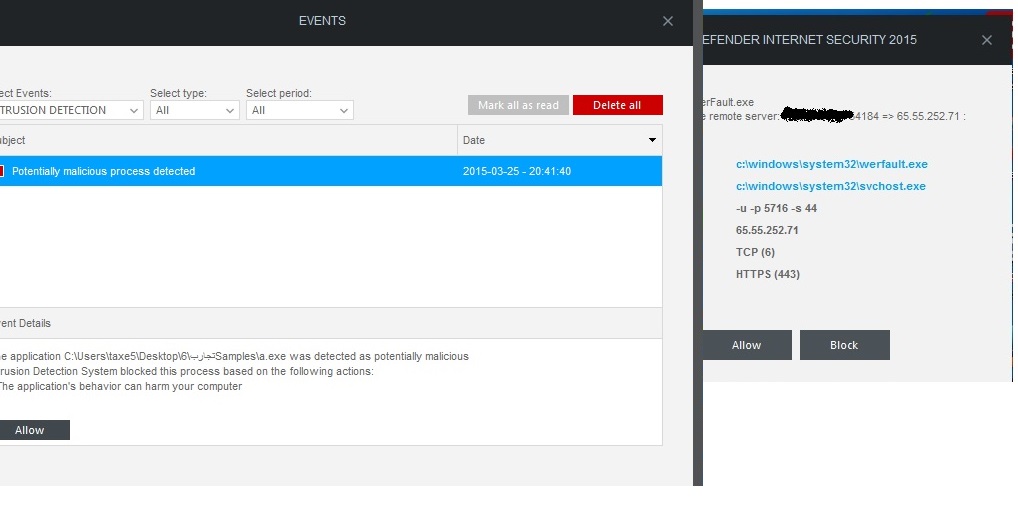Click the EVENTS window title
This screenshot has width=1018, height=532.
click(322, 21)
